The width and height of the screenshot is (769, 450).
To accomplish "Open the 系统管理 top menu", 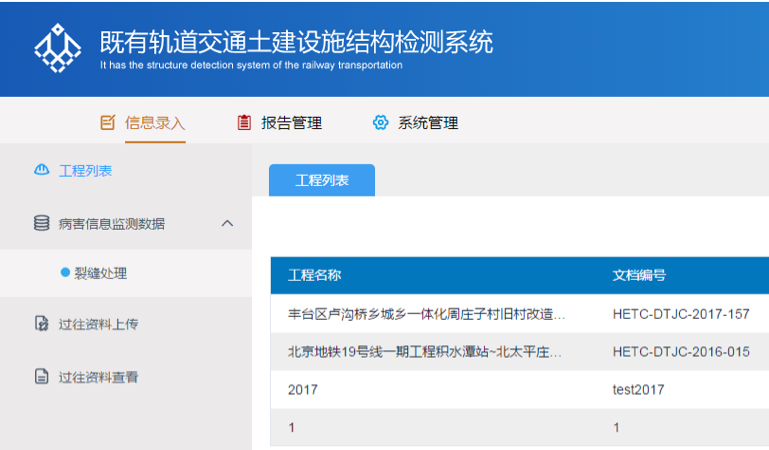I will (427, 123).
